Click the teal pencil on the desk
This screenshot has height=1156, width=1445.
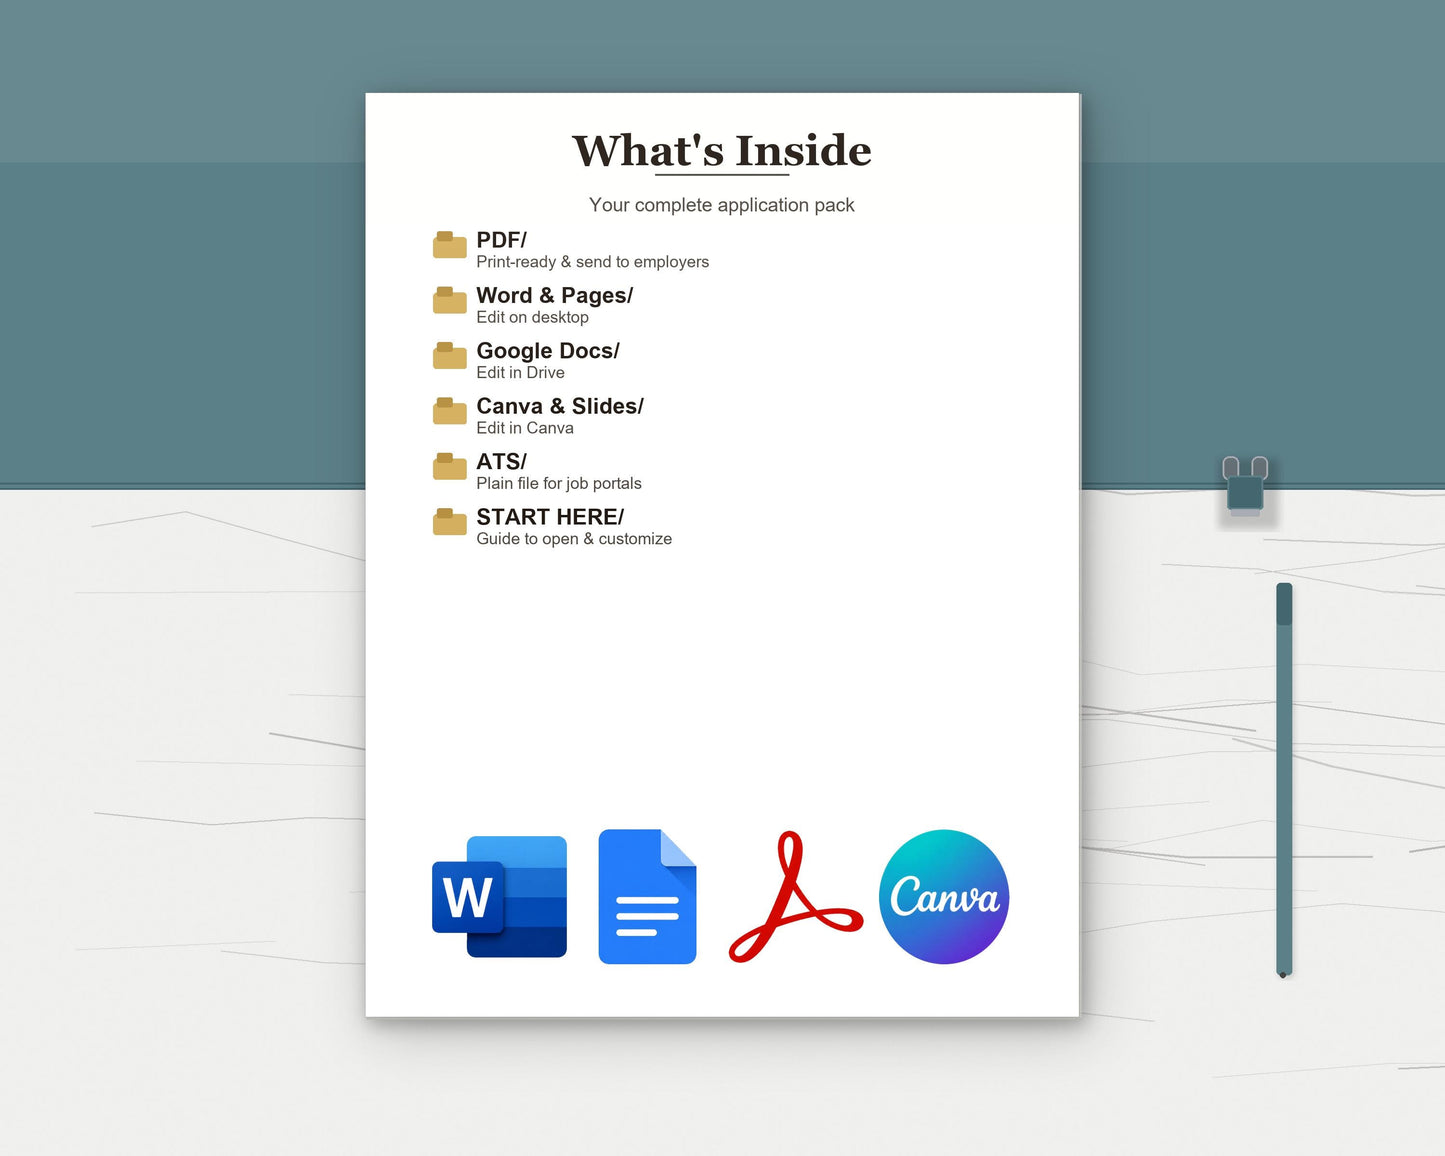click(1284, 780)
